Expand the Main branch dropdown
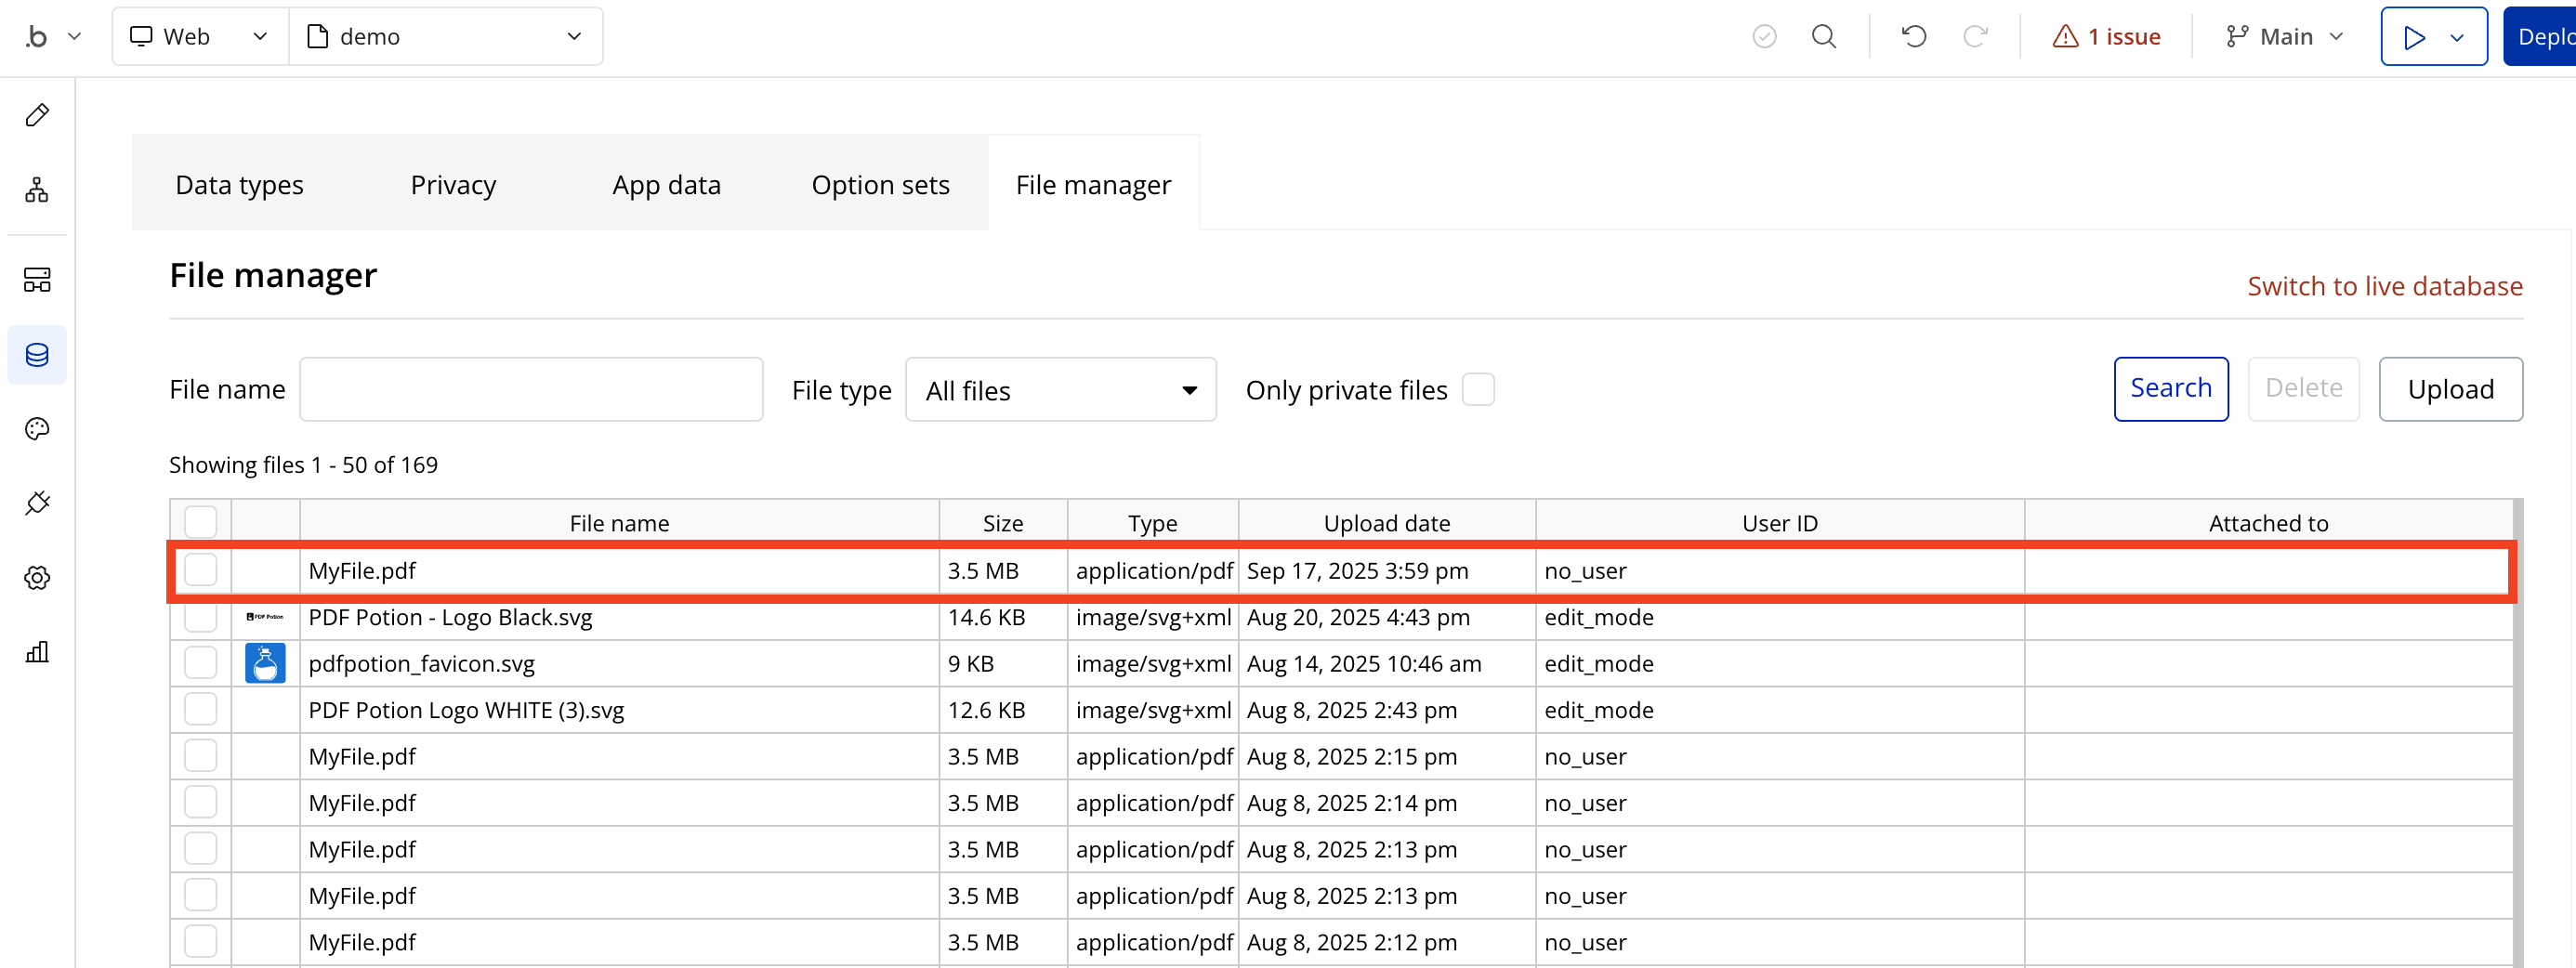 point(2284,37)
